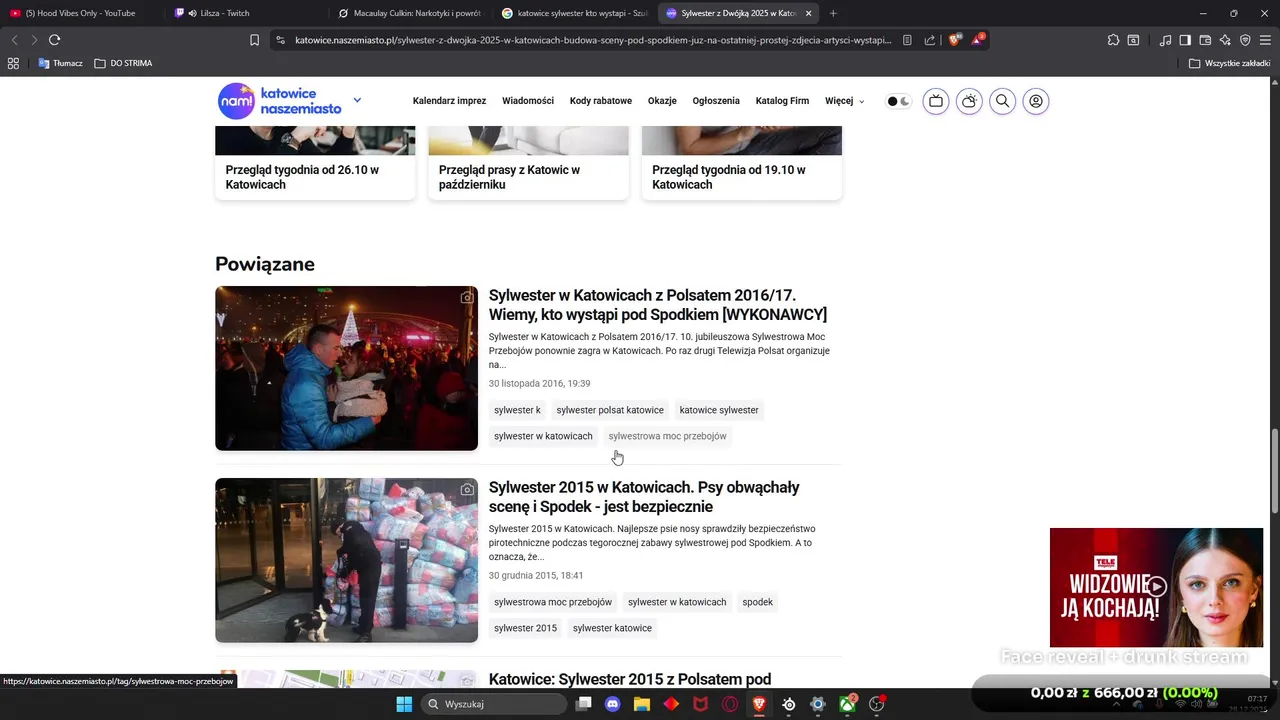Viewport: 1280px width, 720px height.
Task: Open File Explorer from the taskbar
Action: [x=642, y=704]
